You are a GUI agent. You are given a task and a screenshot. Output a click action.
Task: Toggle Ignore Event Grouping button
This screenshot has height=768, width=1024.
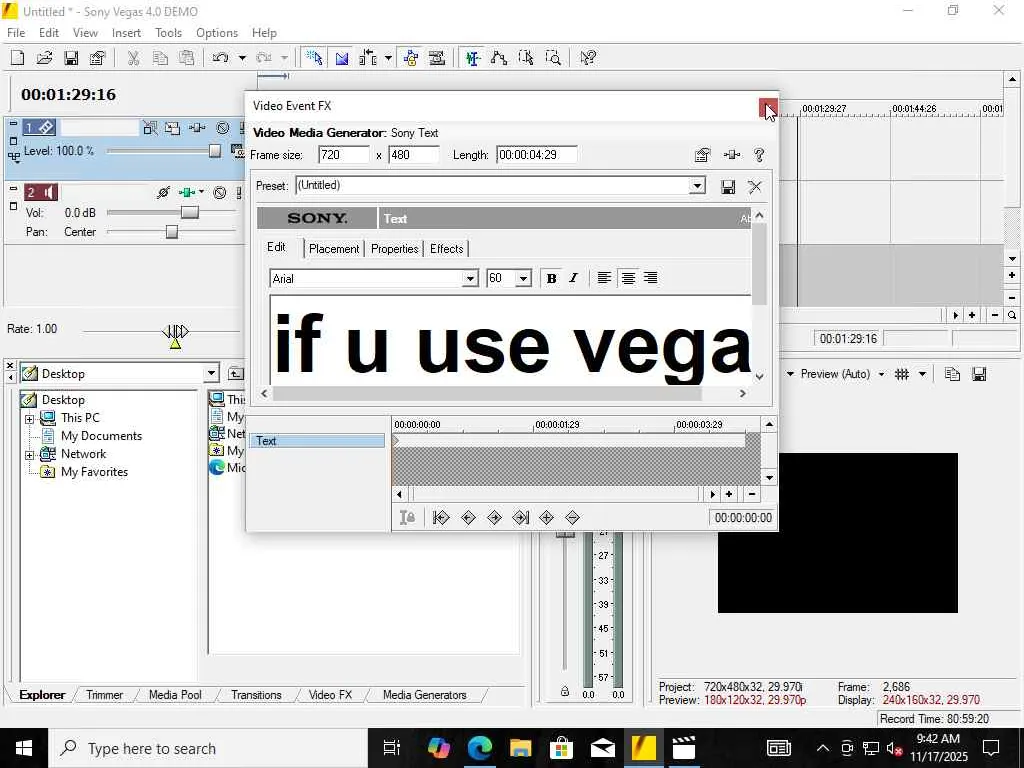point(437,58)
